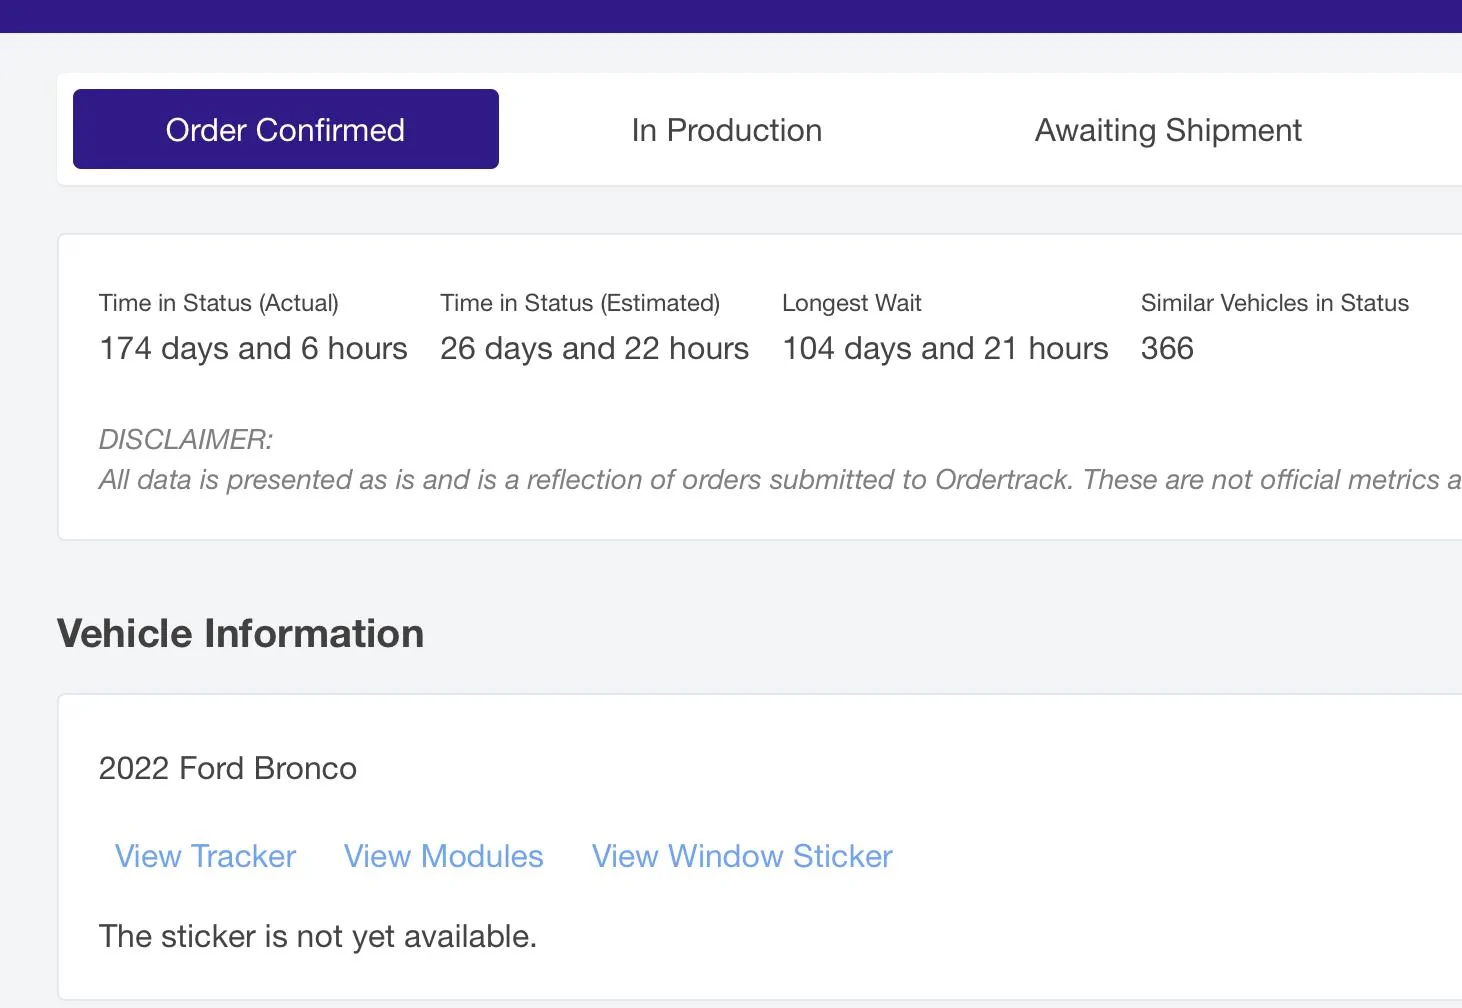1462x1008 pixels.
Task: Open the View Tracker link
Action: pyautogui.click(x=205, y=856)
